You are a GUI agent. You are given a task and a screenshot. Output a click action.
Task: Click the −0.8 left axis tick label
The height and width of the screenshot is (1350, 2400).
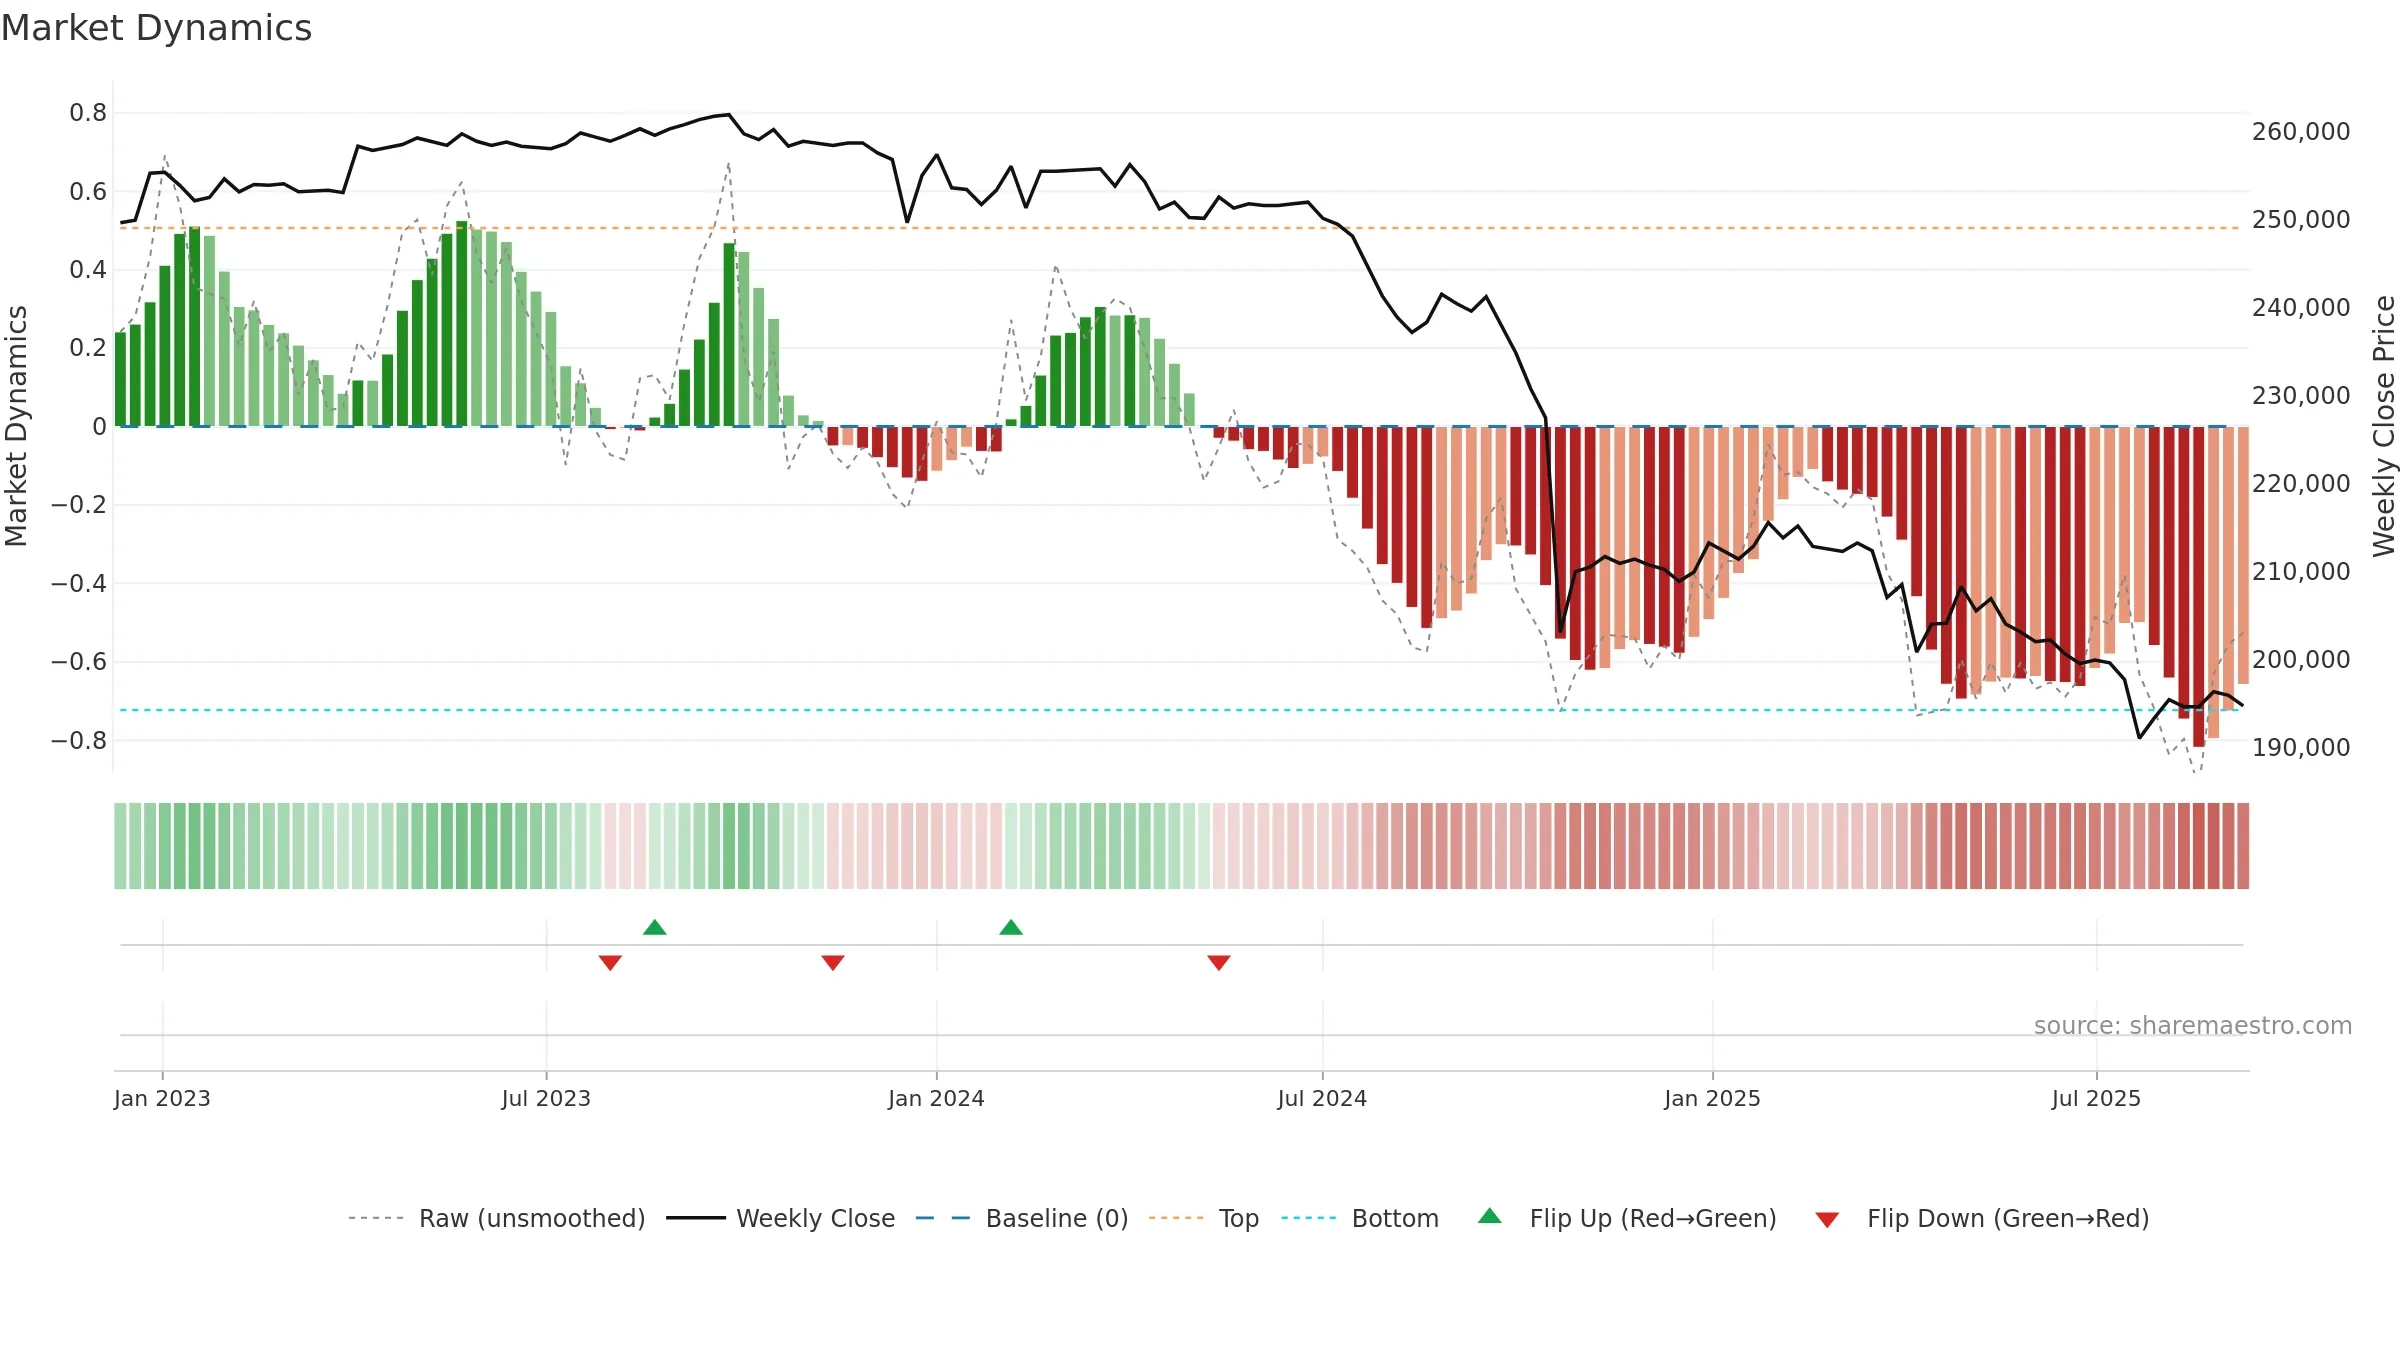(79, 740)
